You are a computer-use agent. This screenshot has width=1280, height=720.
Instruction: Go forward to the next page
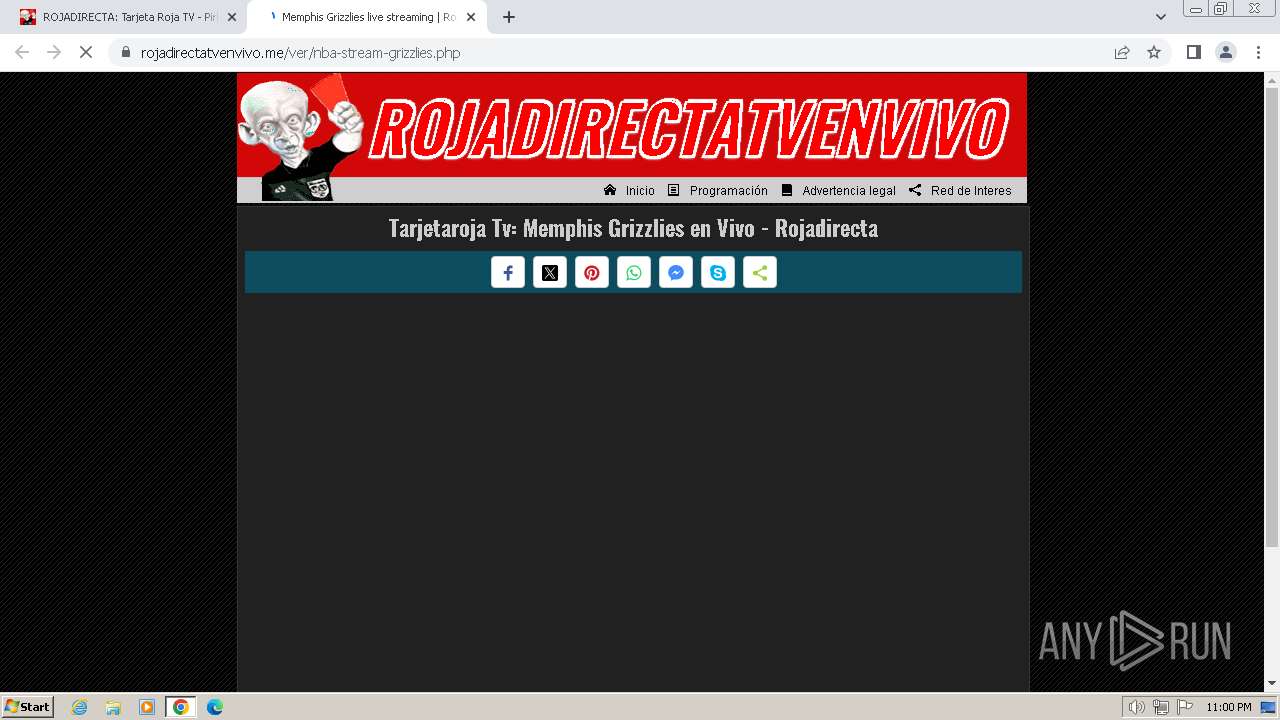[x=54, y=52]
